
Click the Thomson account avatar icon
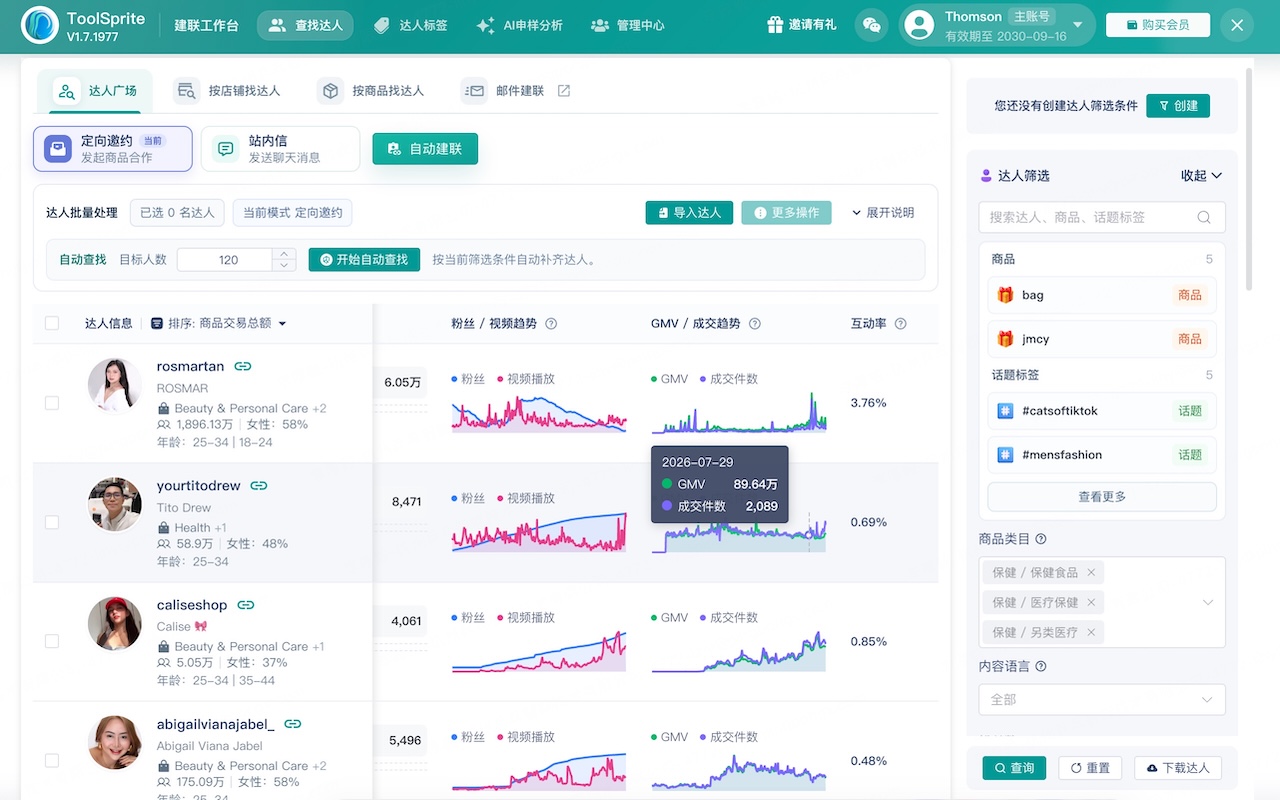[918, 26]
